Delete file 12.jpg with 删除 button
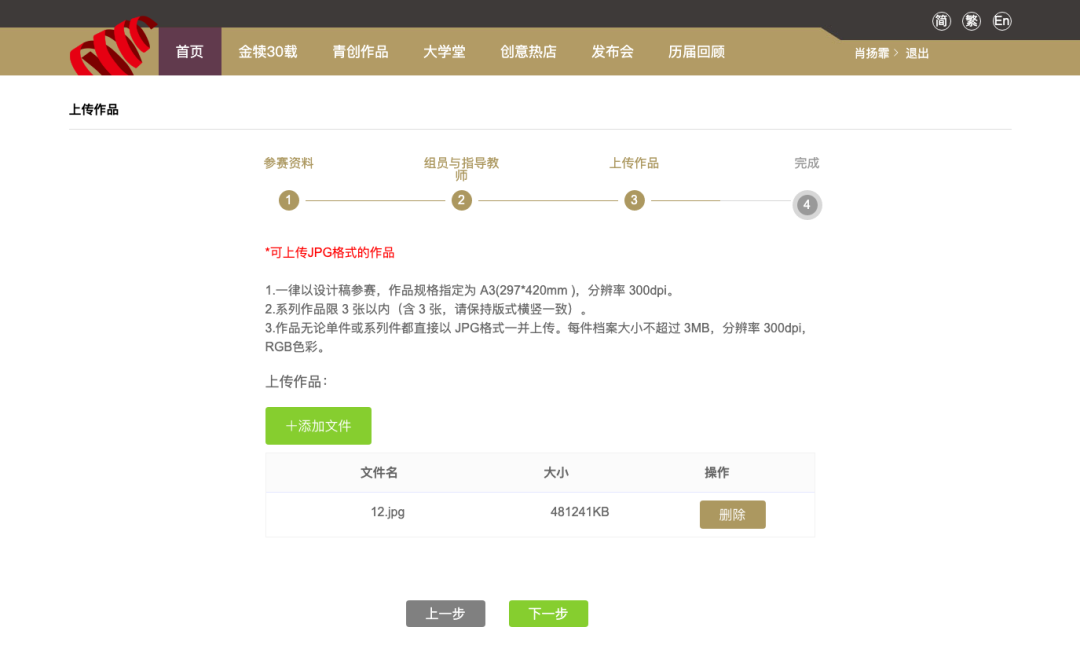 point(732,514)
